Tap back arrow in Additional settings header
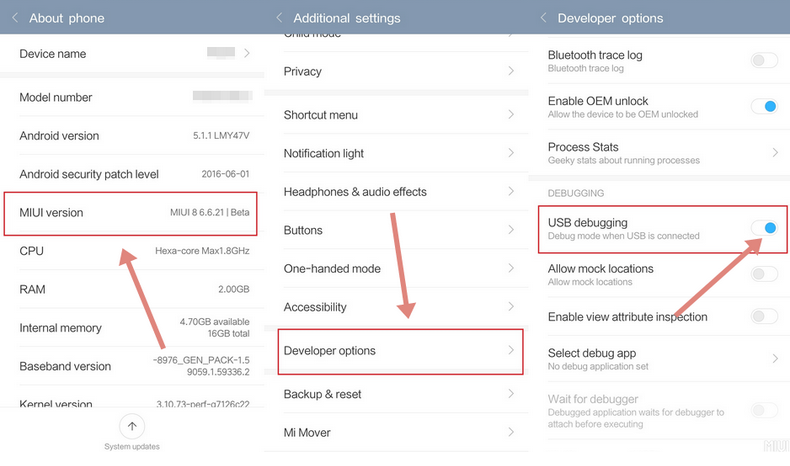790x466 pixels. (x=279, y=18)
